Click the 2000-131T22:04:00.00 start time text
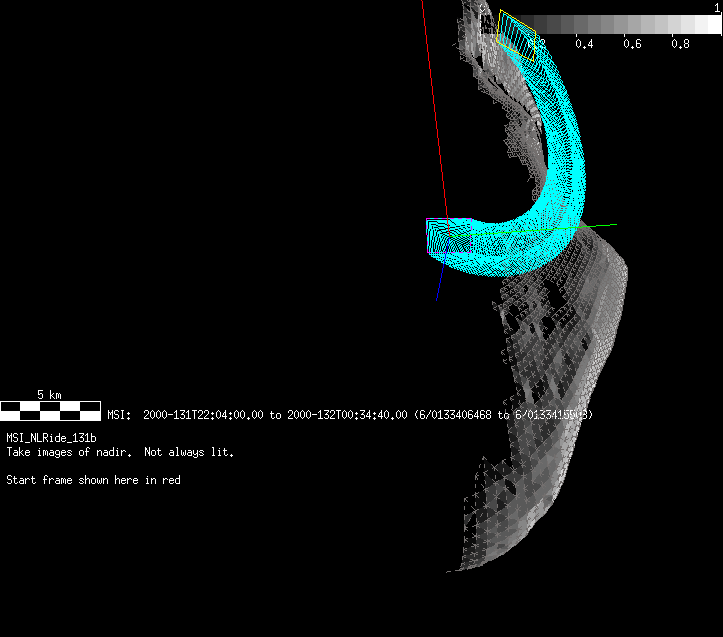 (204, 414)
